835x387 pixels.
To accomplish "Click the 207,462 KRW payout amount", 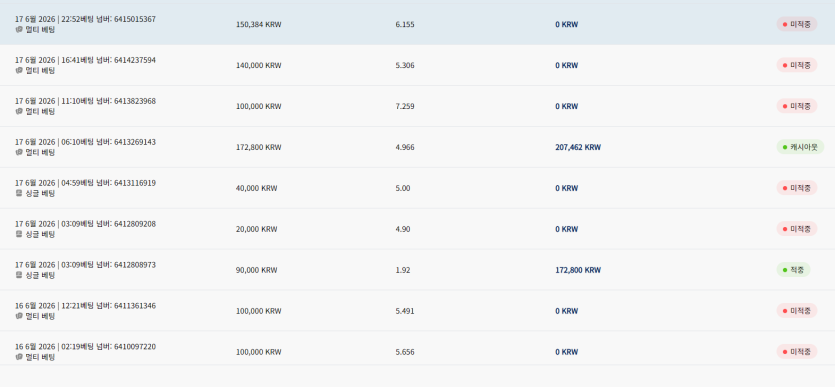I will tap(578, 147).
